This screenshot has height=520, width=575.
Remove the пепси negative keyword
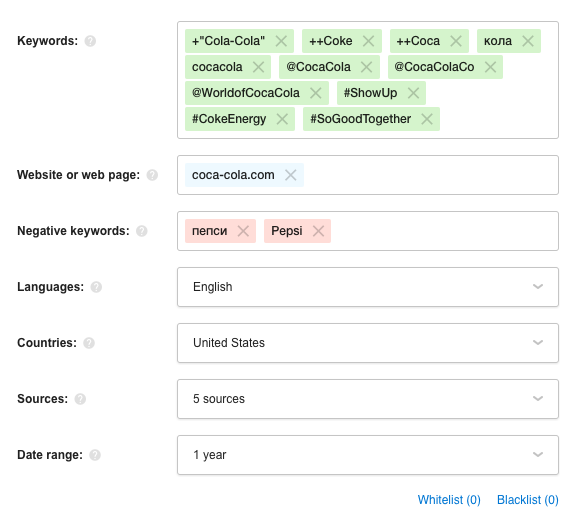click(243, 231)
